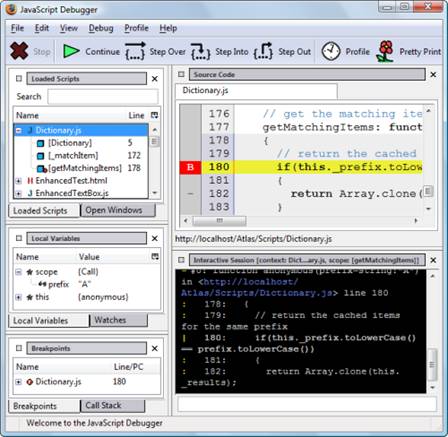Toggle the Loaded Scripts panel float box
Viewport: 448px width, 437px height.
click(19, 79)
